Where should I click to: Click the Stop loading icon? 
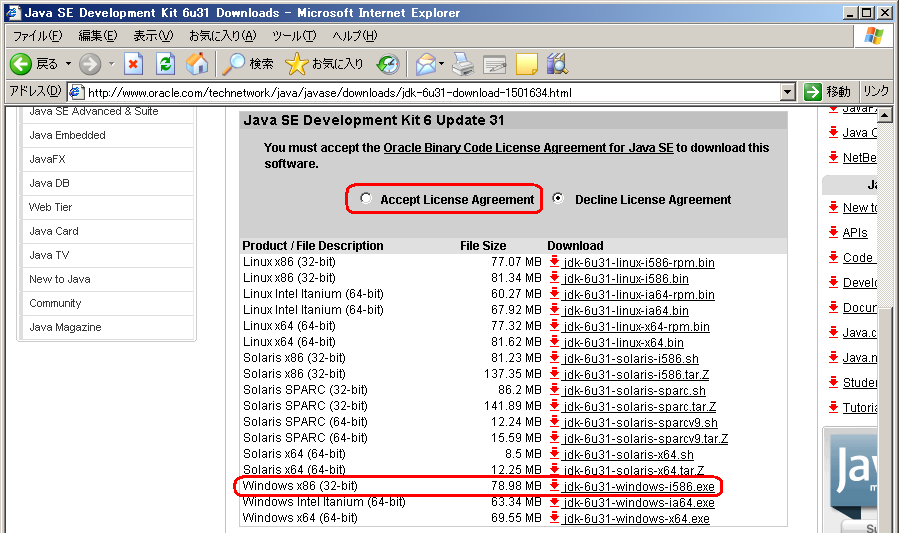point(133,64)
